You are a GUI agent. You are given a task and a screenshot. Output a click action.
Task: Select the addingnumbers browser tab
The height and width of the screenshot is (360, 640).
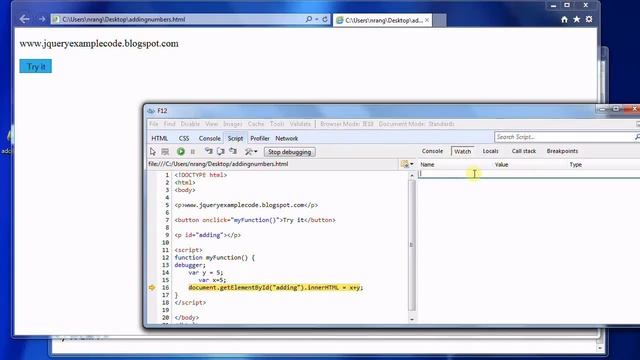(x=382, y=20)
